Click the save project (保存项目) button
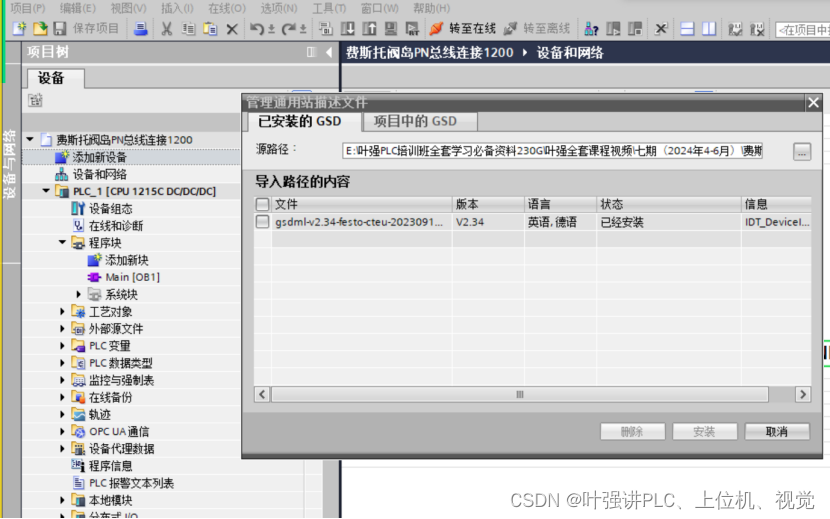The width and height of the screenshot is (830, 519). click(x=87, y=29)
